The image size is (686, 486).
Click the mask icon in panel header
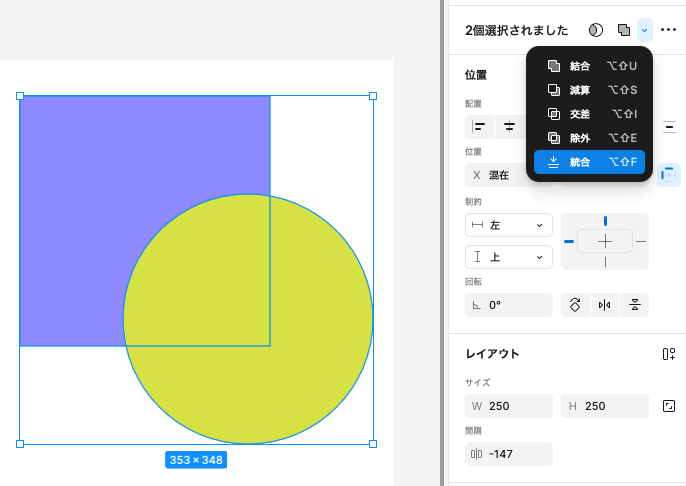pyautogui.click(x=596, y=30)
